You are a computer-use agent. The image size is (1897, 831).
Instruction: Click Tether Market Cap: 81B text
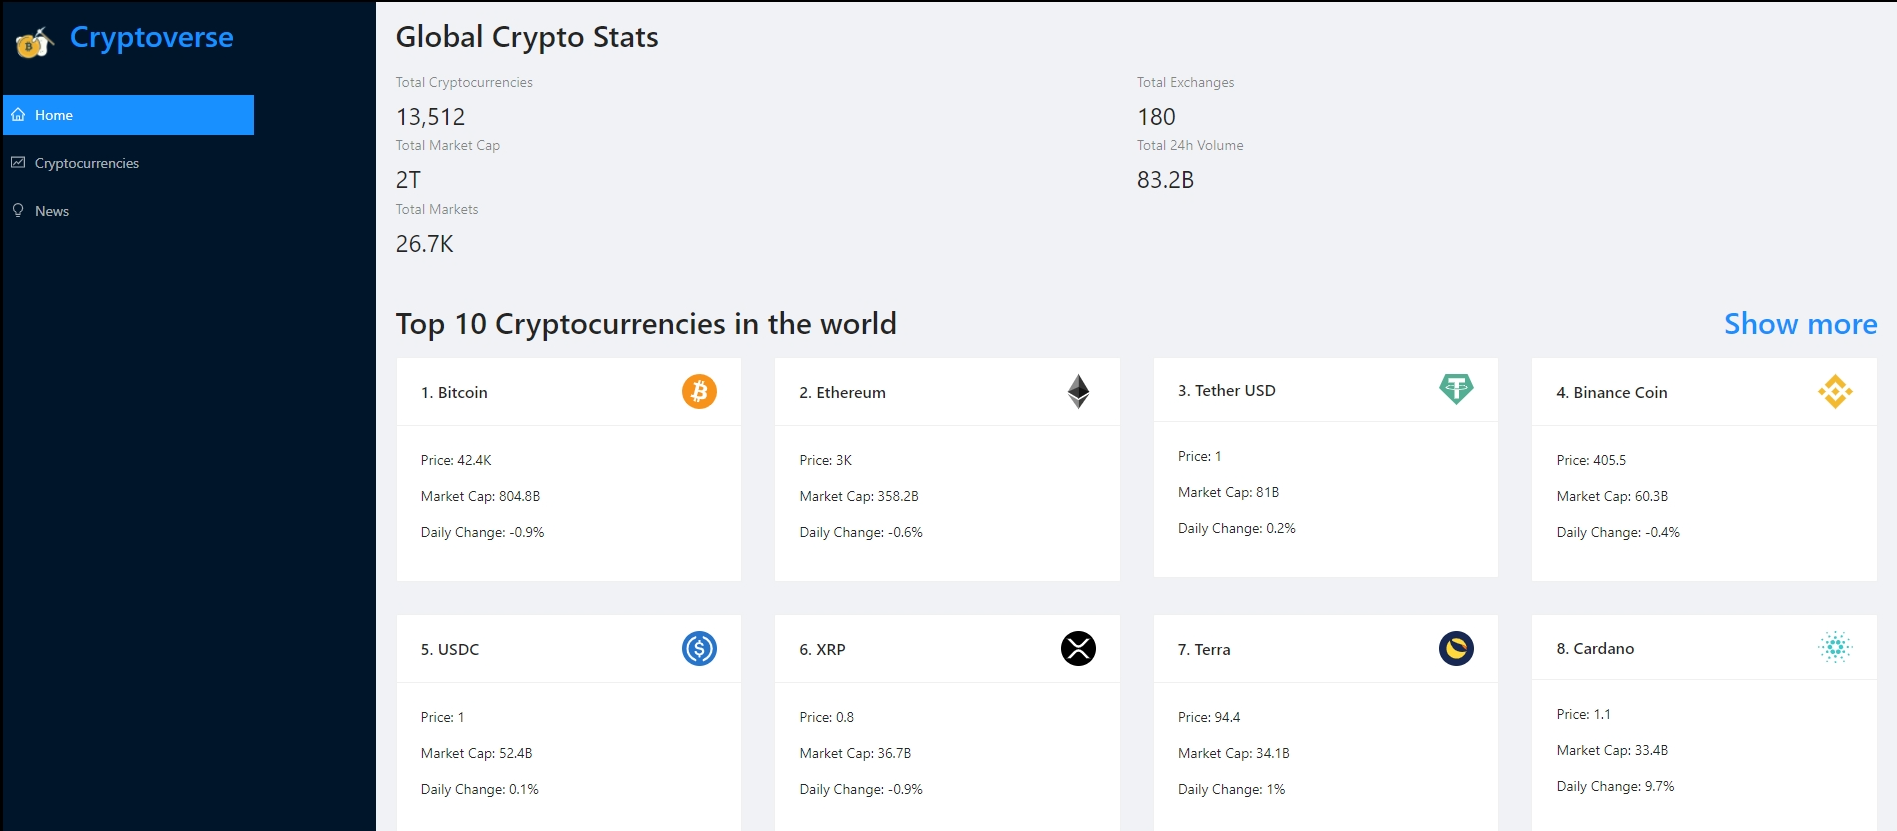pyautogui.click(x=1228, y=493)
